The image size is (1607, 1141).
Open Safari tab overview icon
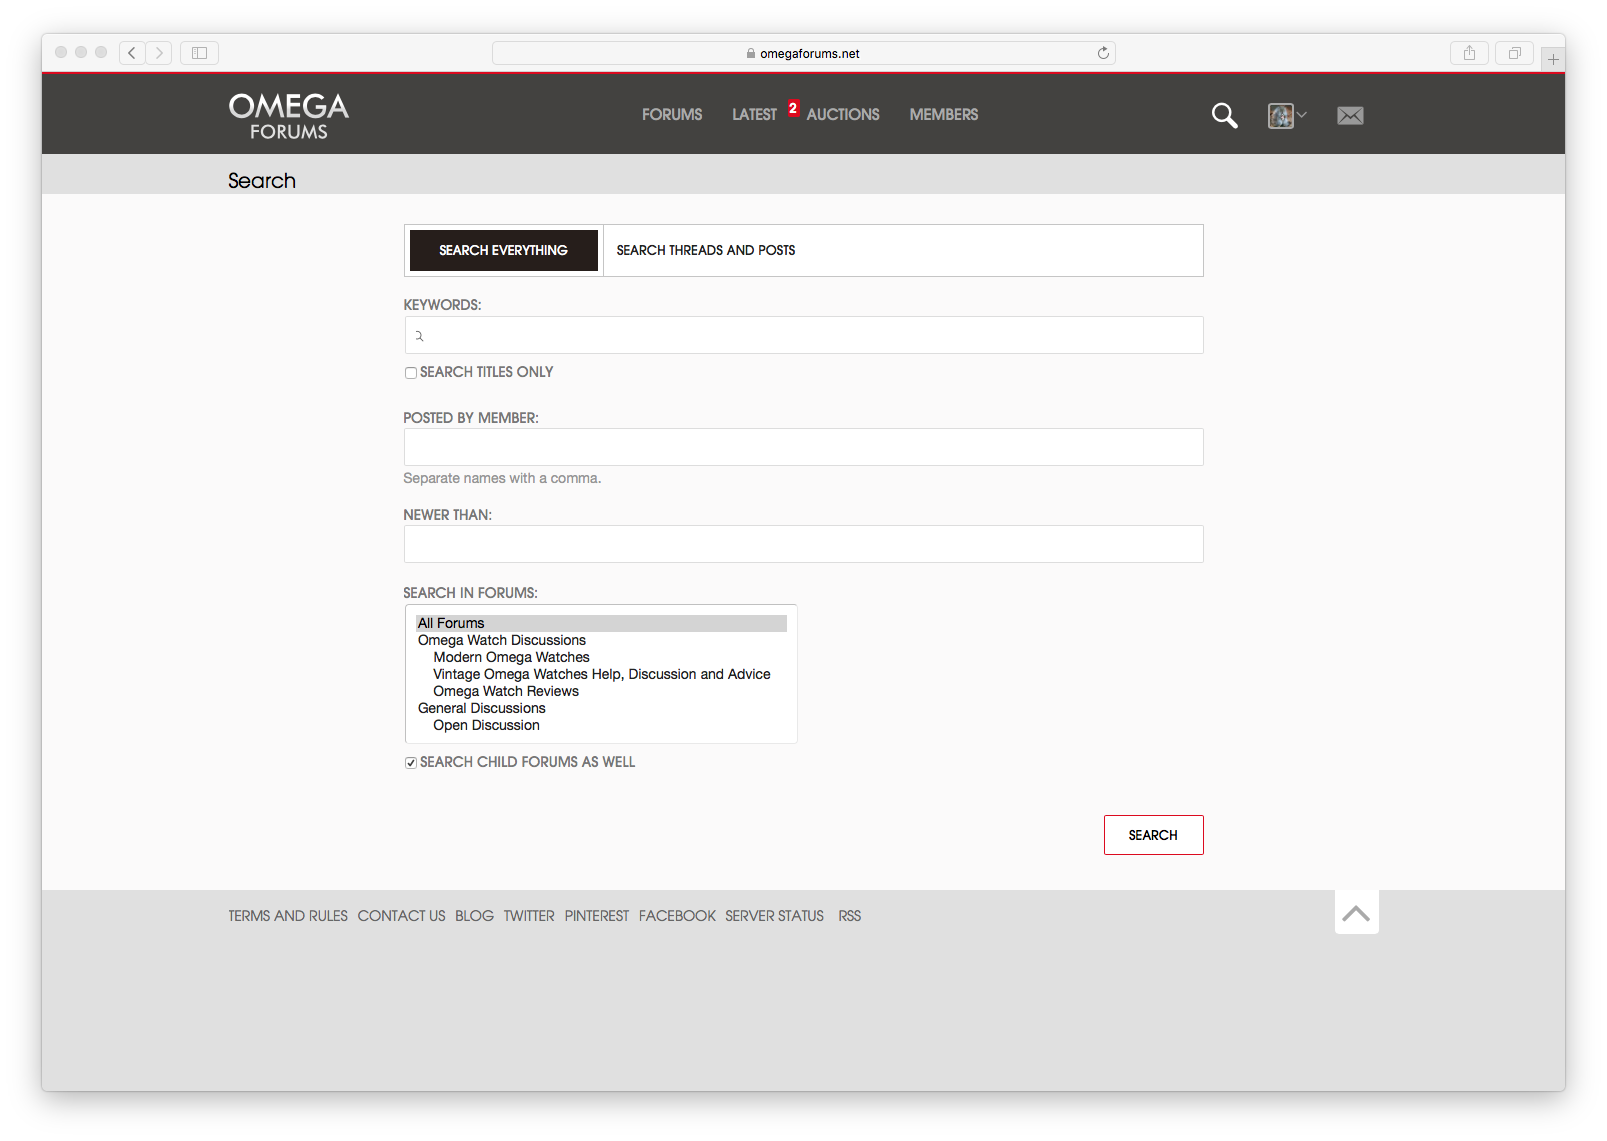click(x=1514, y=53)
